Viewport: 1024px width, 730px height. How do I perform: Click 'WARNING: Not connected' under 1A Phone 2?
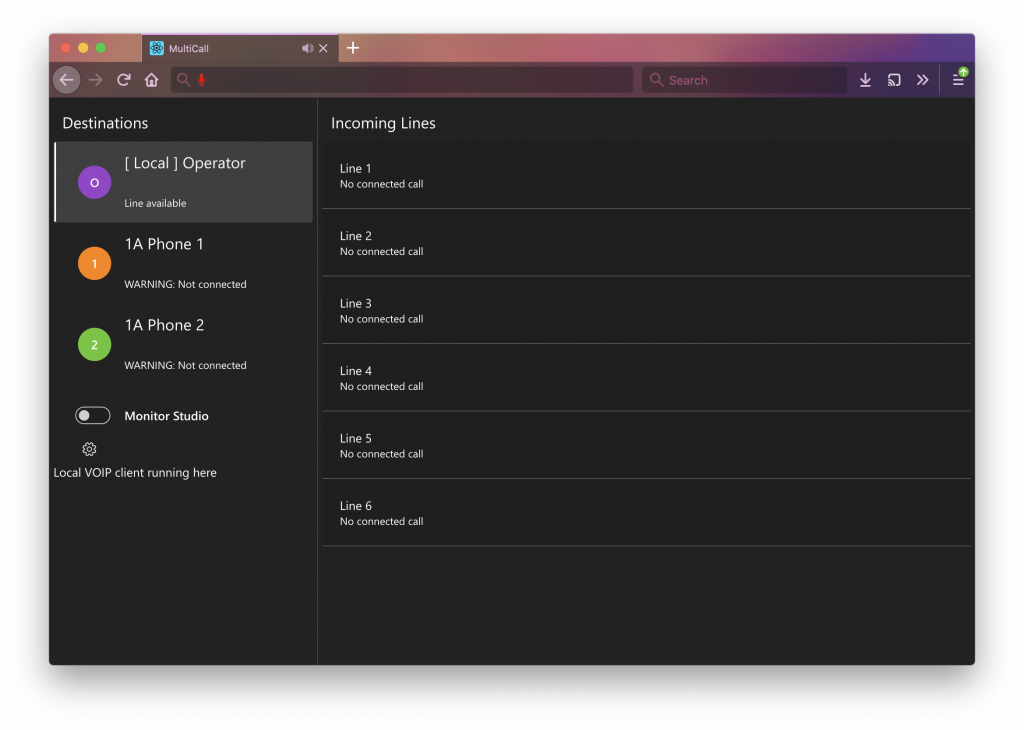click(185, 365)
